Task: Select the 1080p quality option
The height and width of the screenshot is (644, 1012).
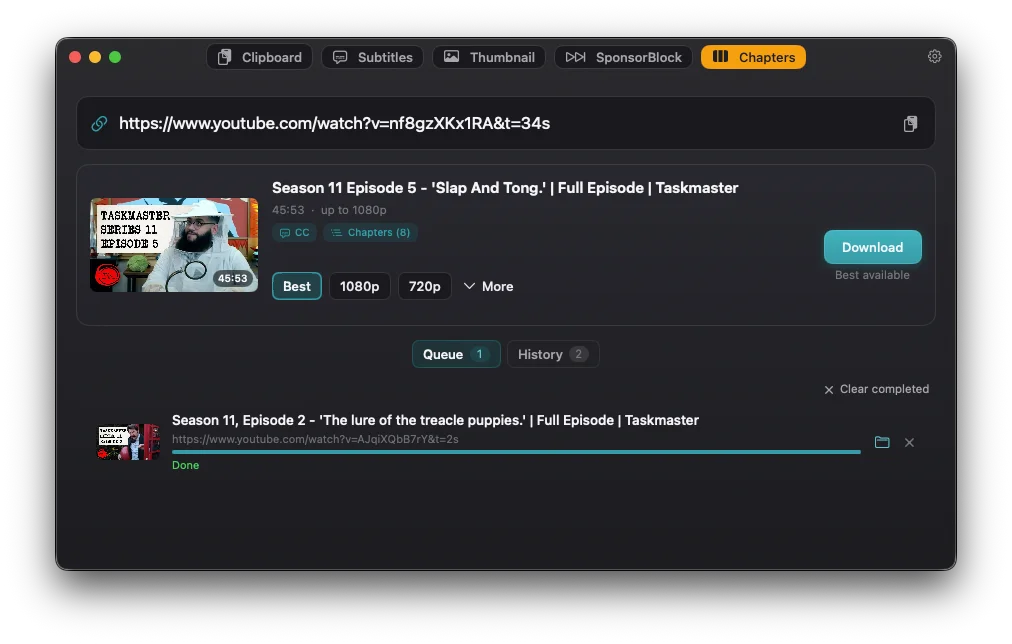Action: 359,286
